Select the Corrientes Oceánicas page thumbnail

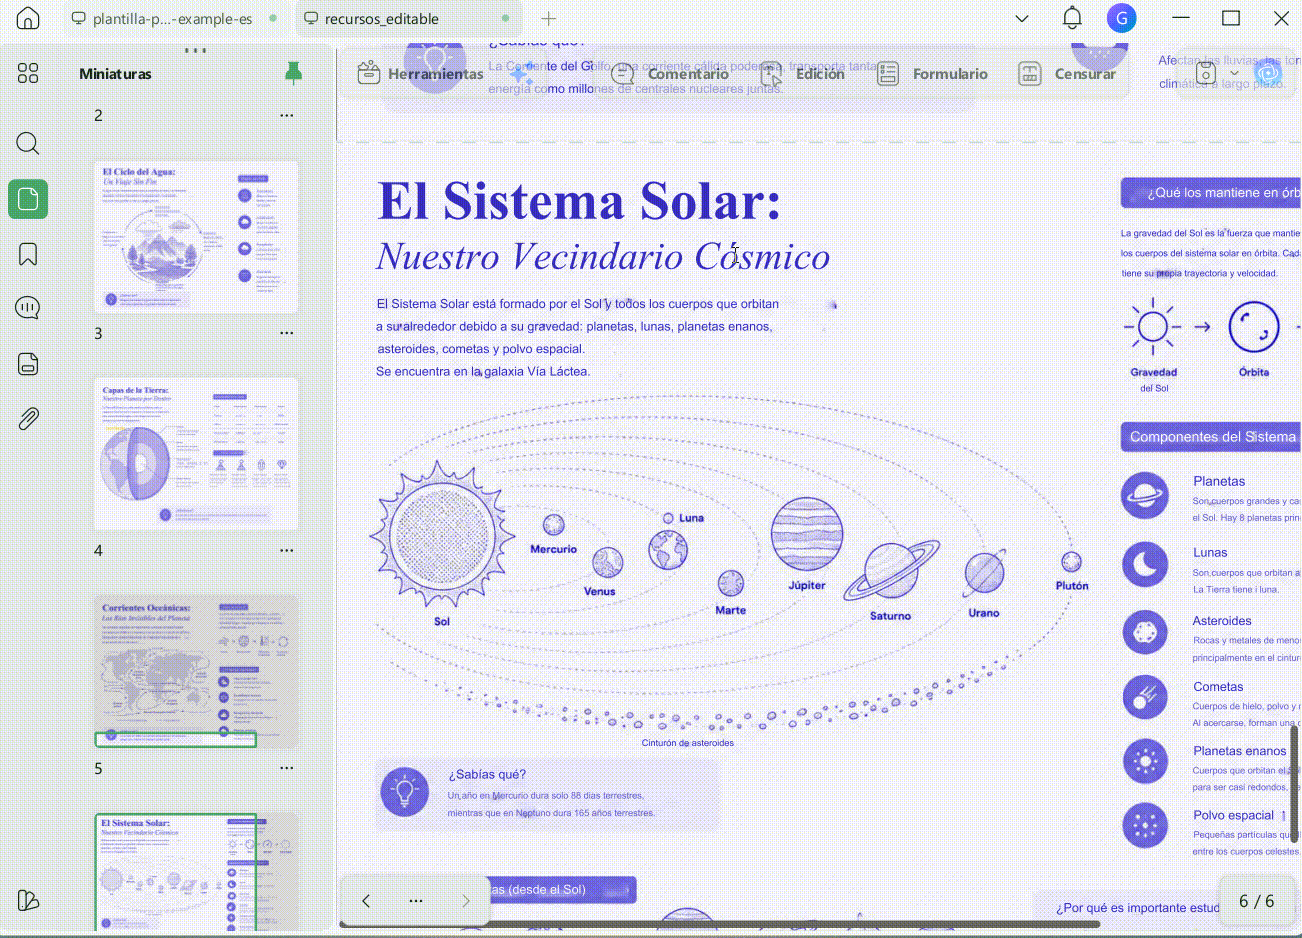[x=196, y=671]
